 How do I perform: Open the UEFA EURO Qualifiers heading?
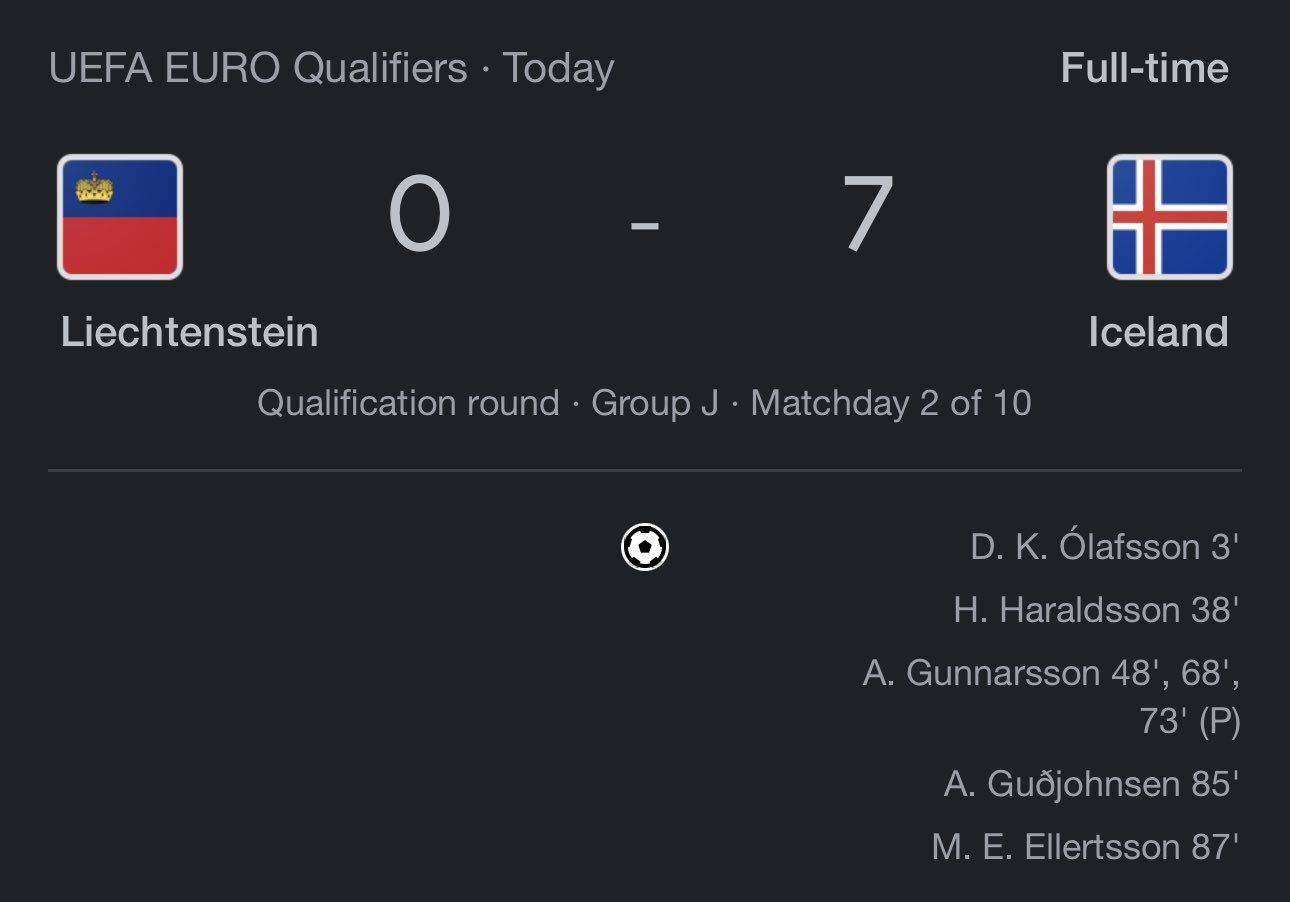(x=258, y=69)
